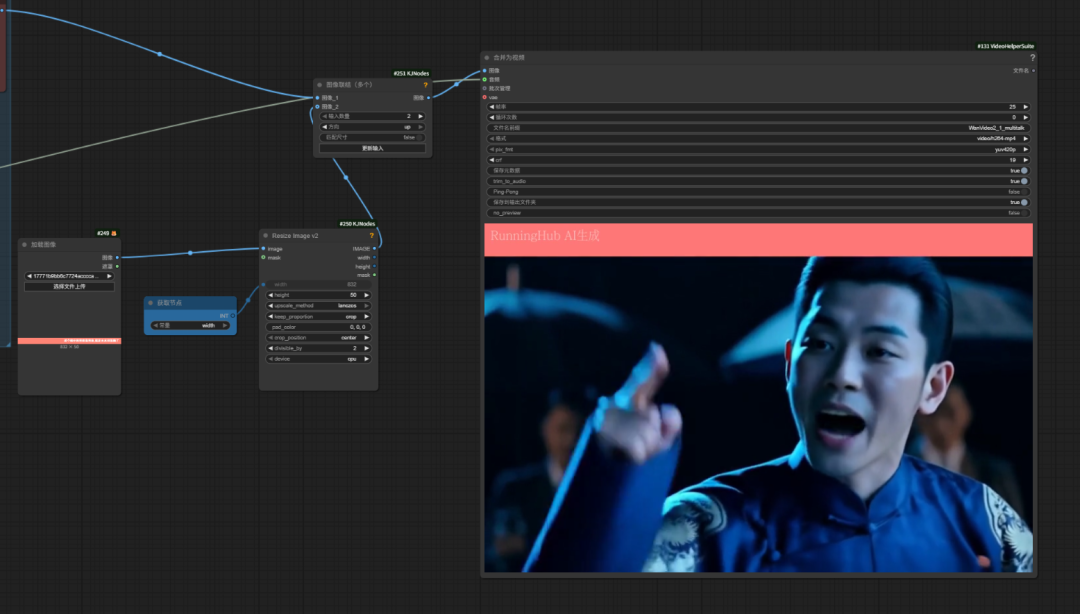This screenshot has width=1080, height=614.
Task: Decrease the crf value
Action: tap(492, 160)
